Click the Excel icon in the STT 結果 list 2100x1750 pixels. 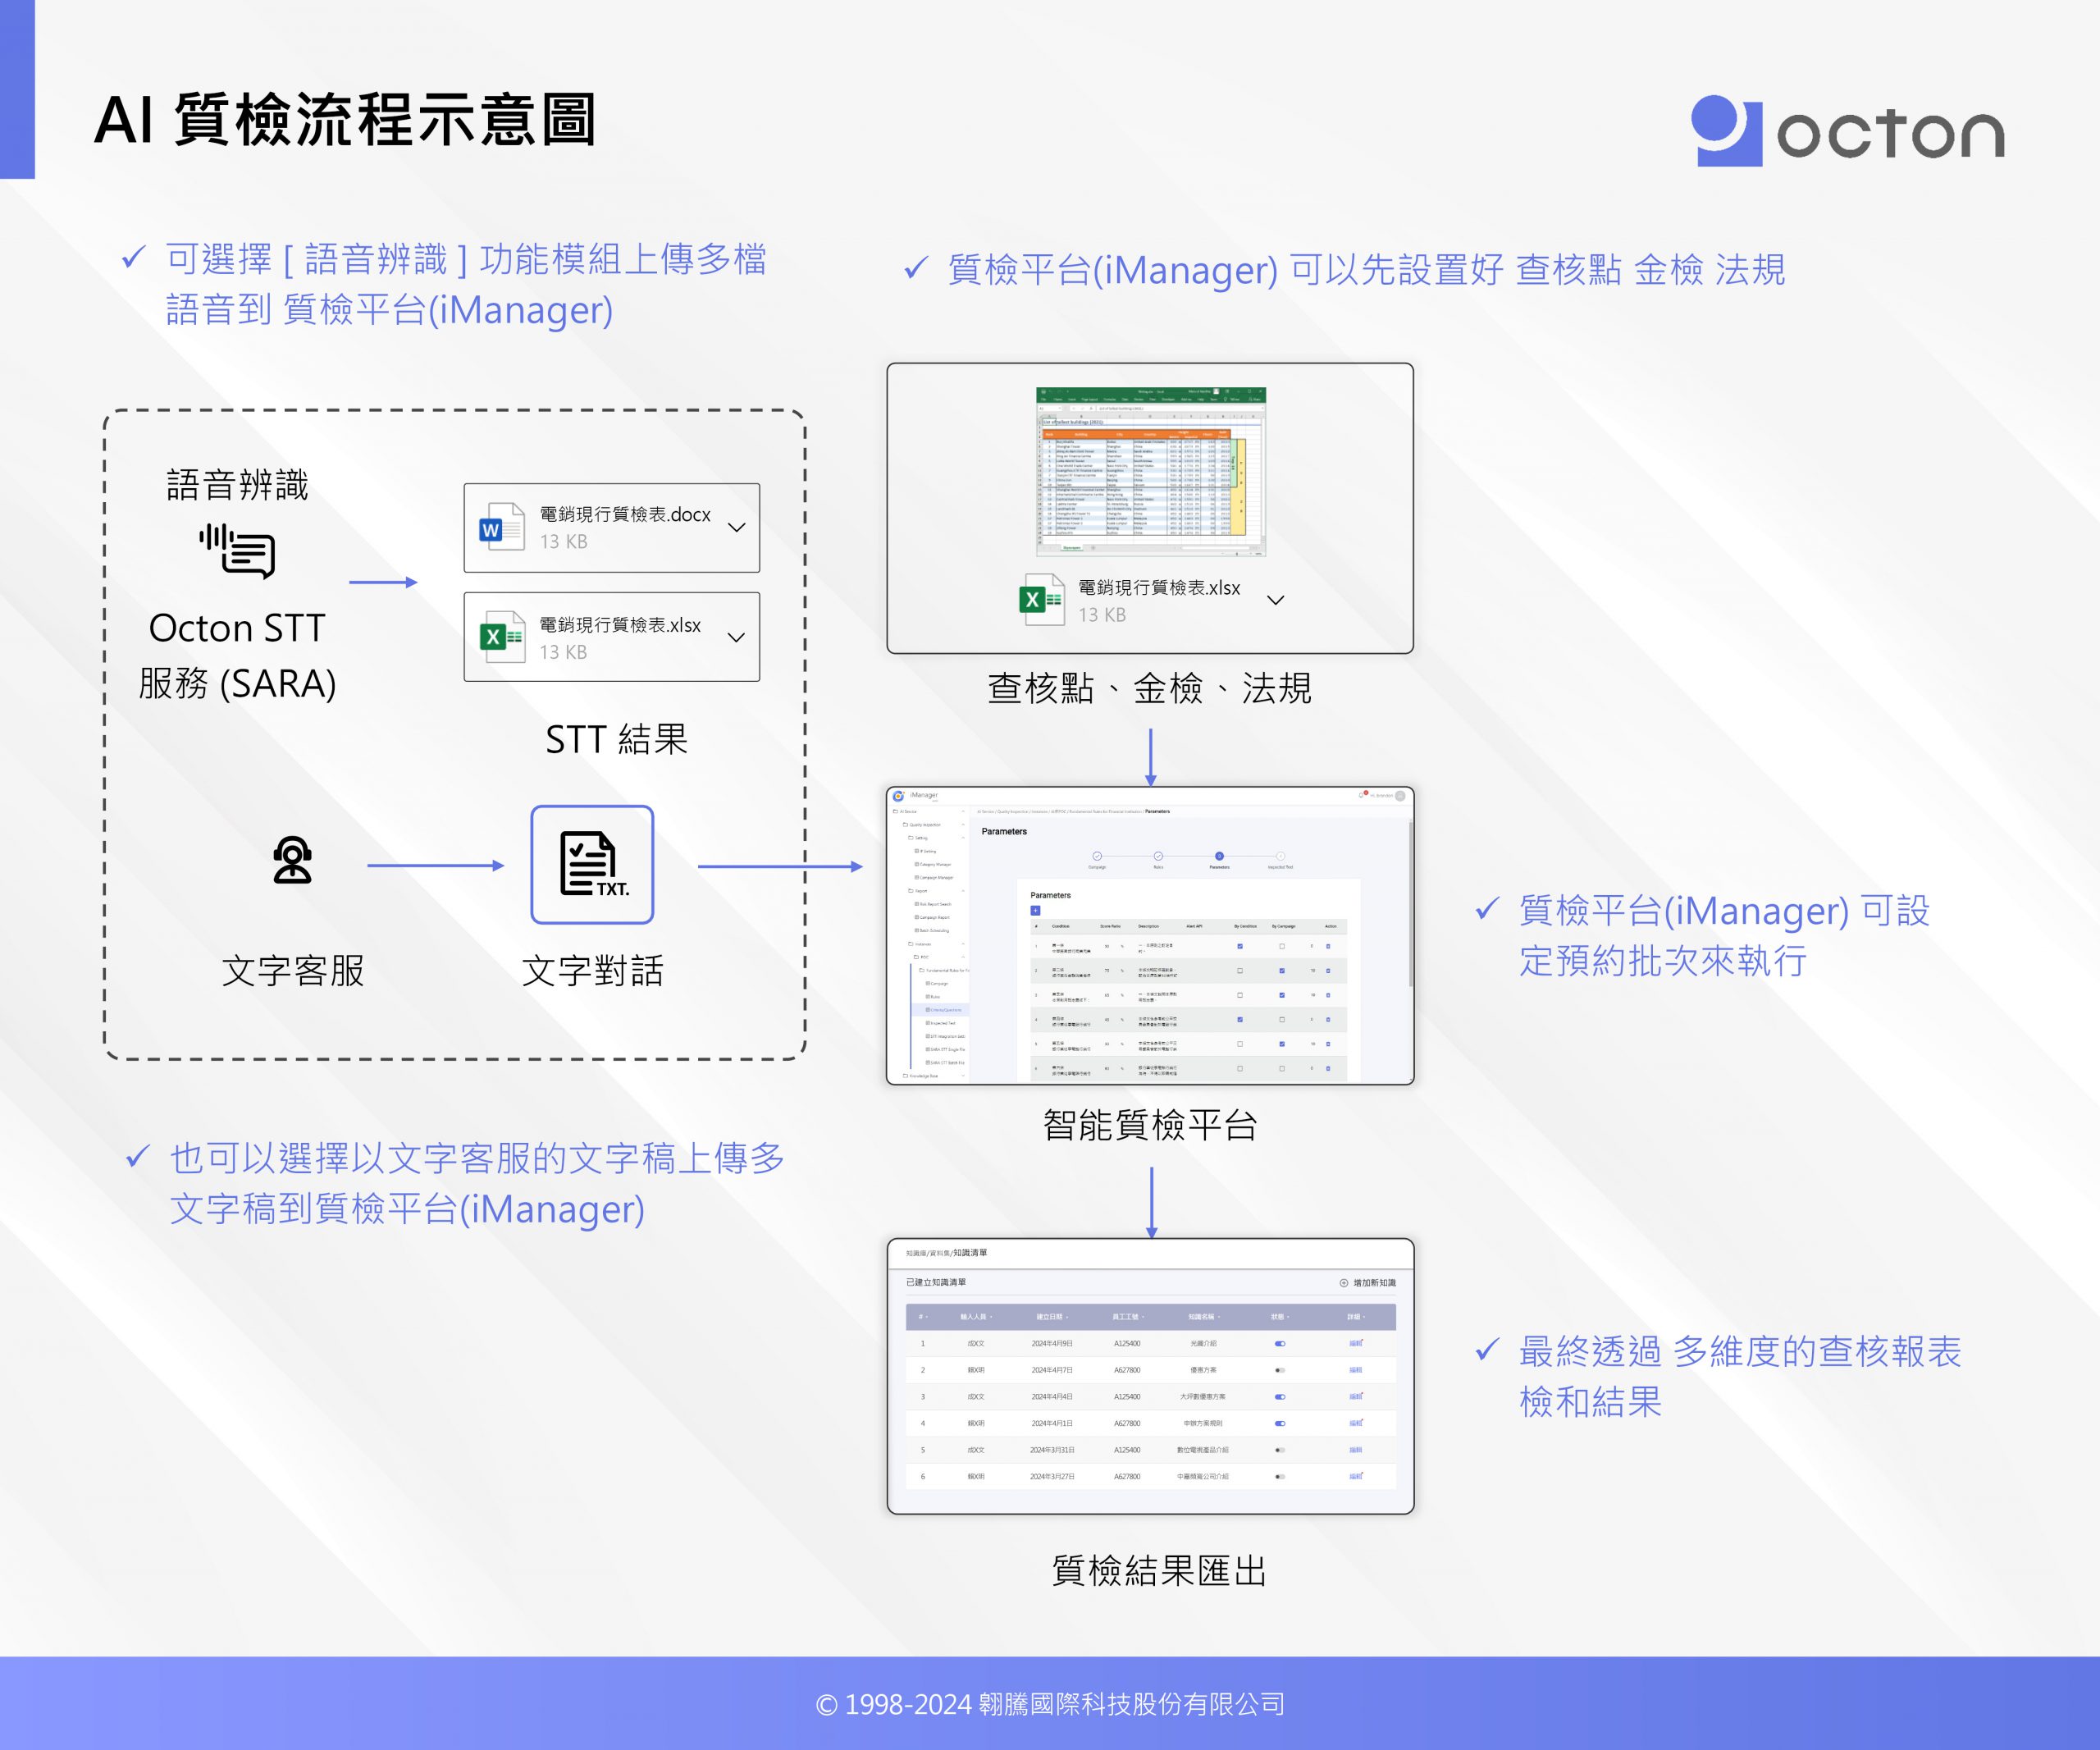pos(502,637)
